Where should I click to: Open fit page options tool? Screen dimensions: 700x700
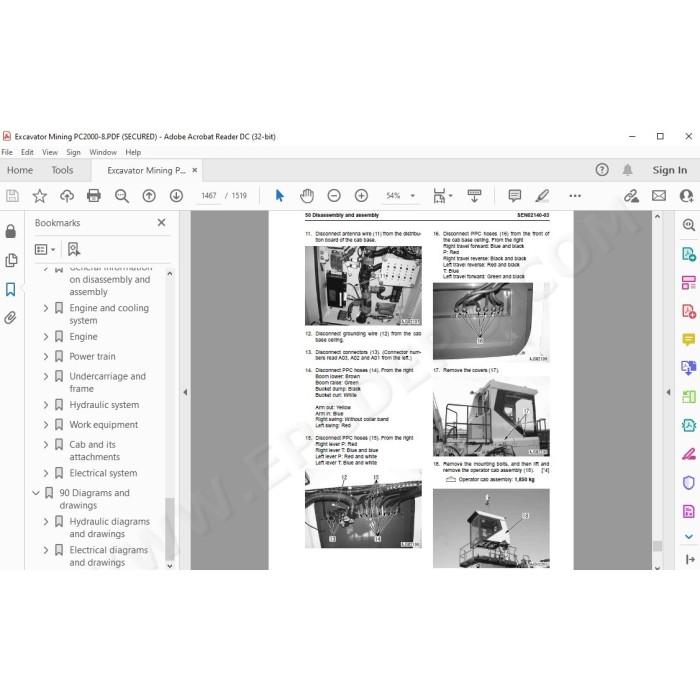coord(442,196)
